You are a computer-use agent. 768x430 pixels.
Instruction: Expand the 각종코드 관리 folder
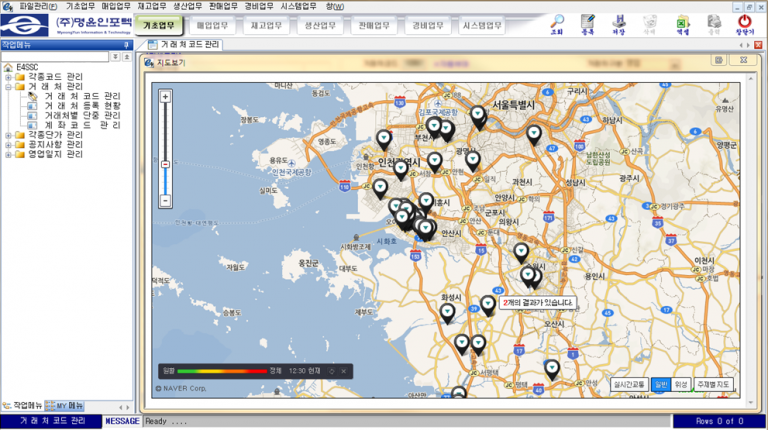click(8, 77)
